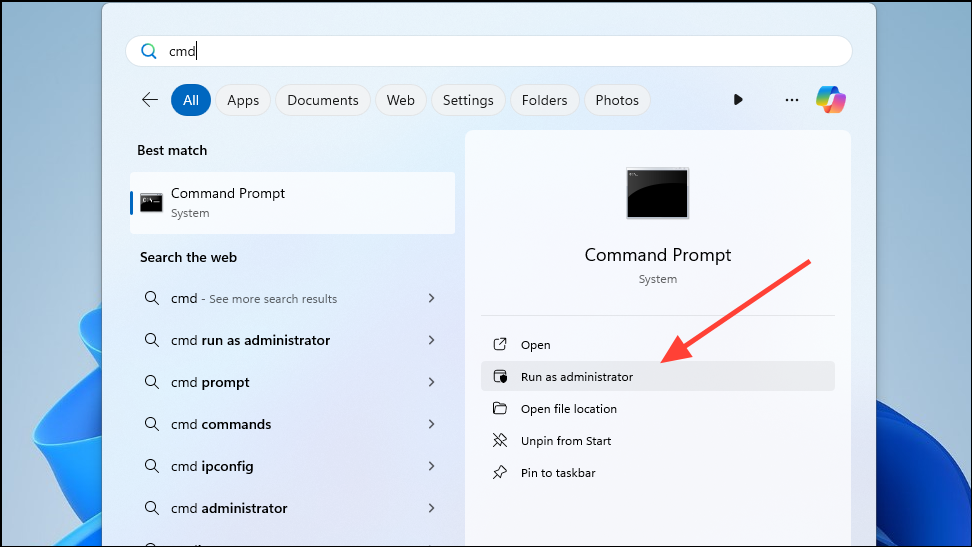Image resolution: width=972 pixels, height=547 pixels.
Task: Open web suggestion 'cmd administrator'
Action: click(293, 508)
